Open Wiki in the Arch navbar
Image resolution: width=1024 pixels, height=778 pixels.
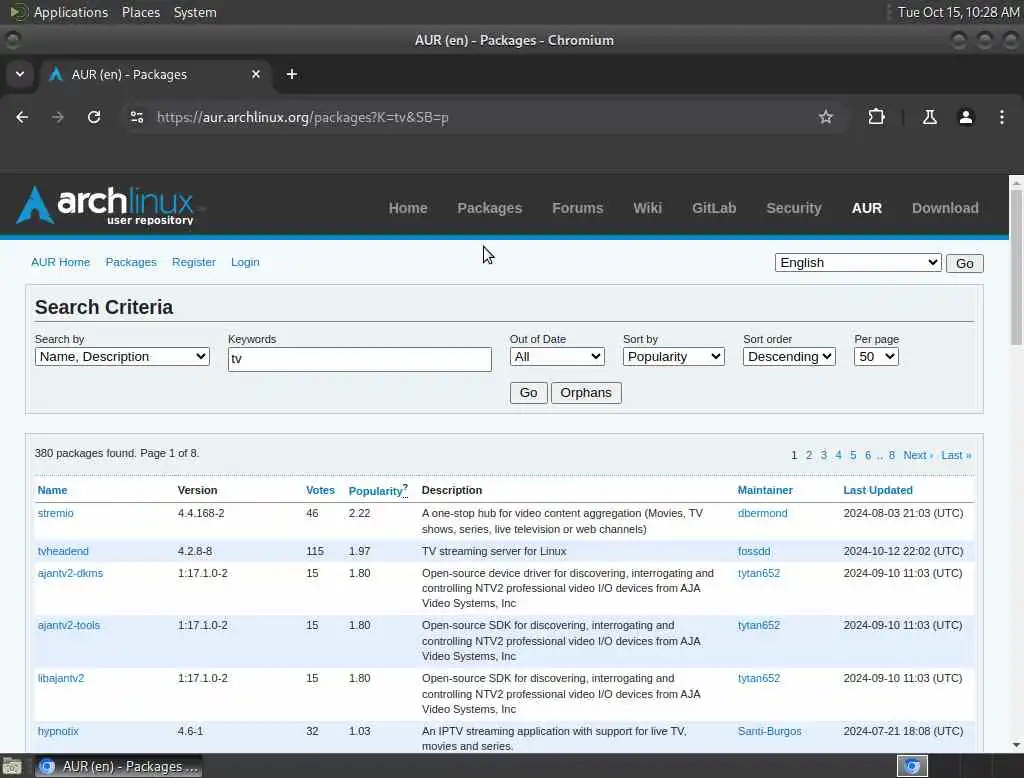647,208
